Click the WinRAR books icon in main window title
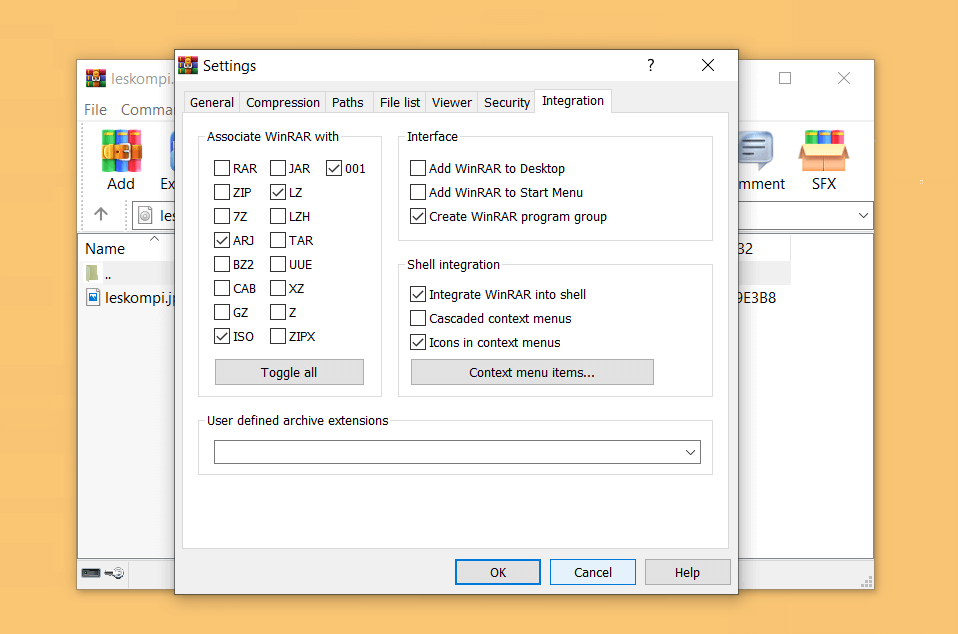 (x=96, y=78)
